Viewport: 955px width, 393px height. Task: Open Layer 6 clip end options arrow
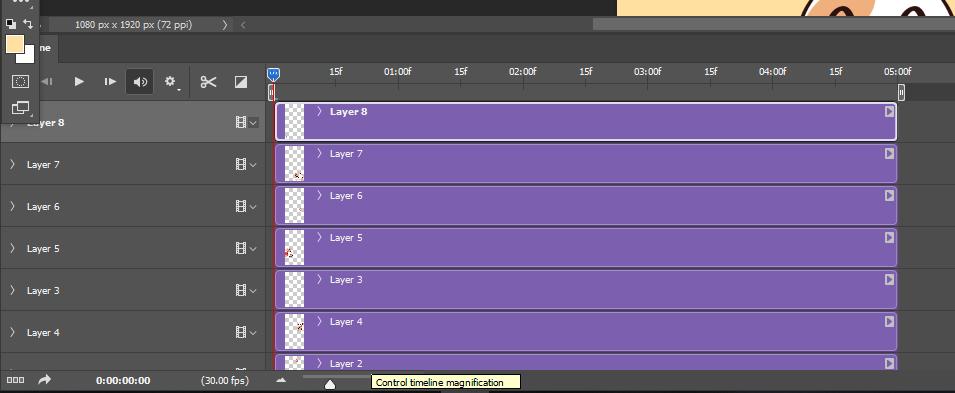pyautogui.click(x=889, y=196)
